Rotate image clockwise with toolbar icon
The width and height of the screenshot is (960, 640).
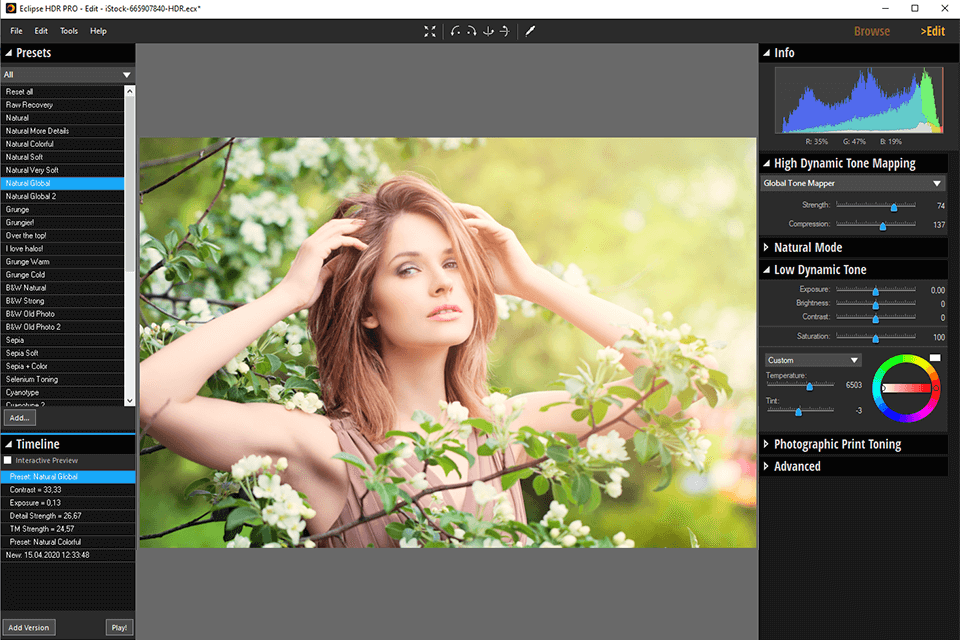472,31
